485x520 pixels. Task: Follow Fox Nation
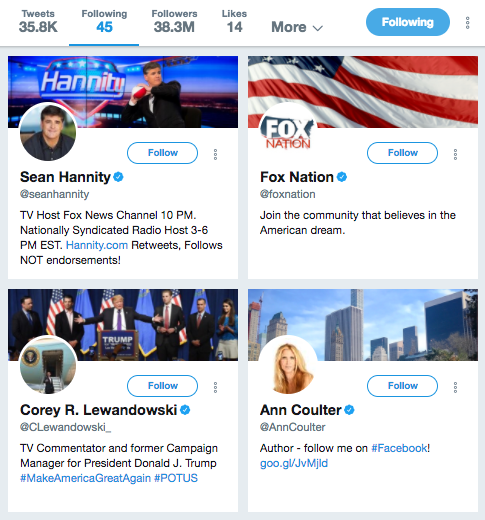[x=402, y=153]
